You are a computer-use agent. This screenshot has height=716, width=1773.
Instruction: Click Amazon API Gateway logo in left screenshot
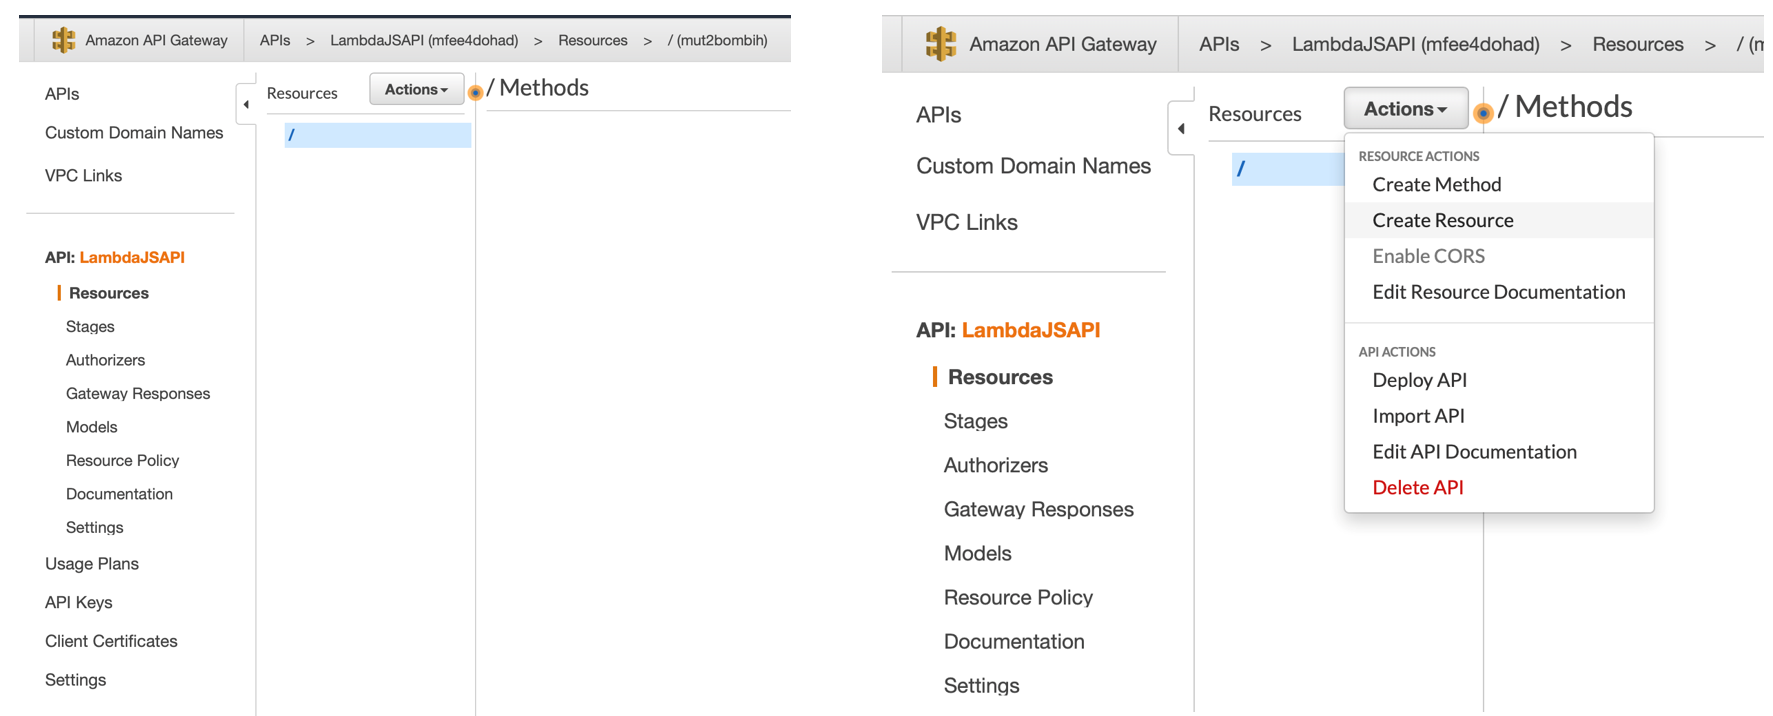64,40
